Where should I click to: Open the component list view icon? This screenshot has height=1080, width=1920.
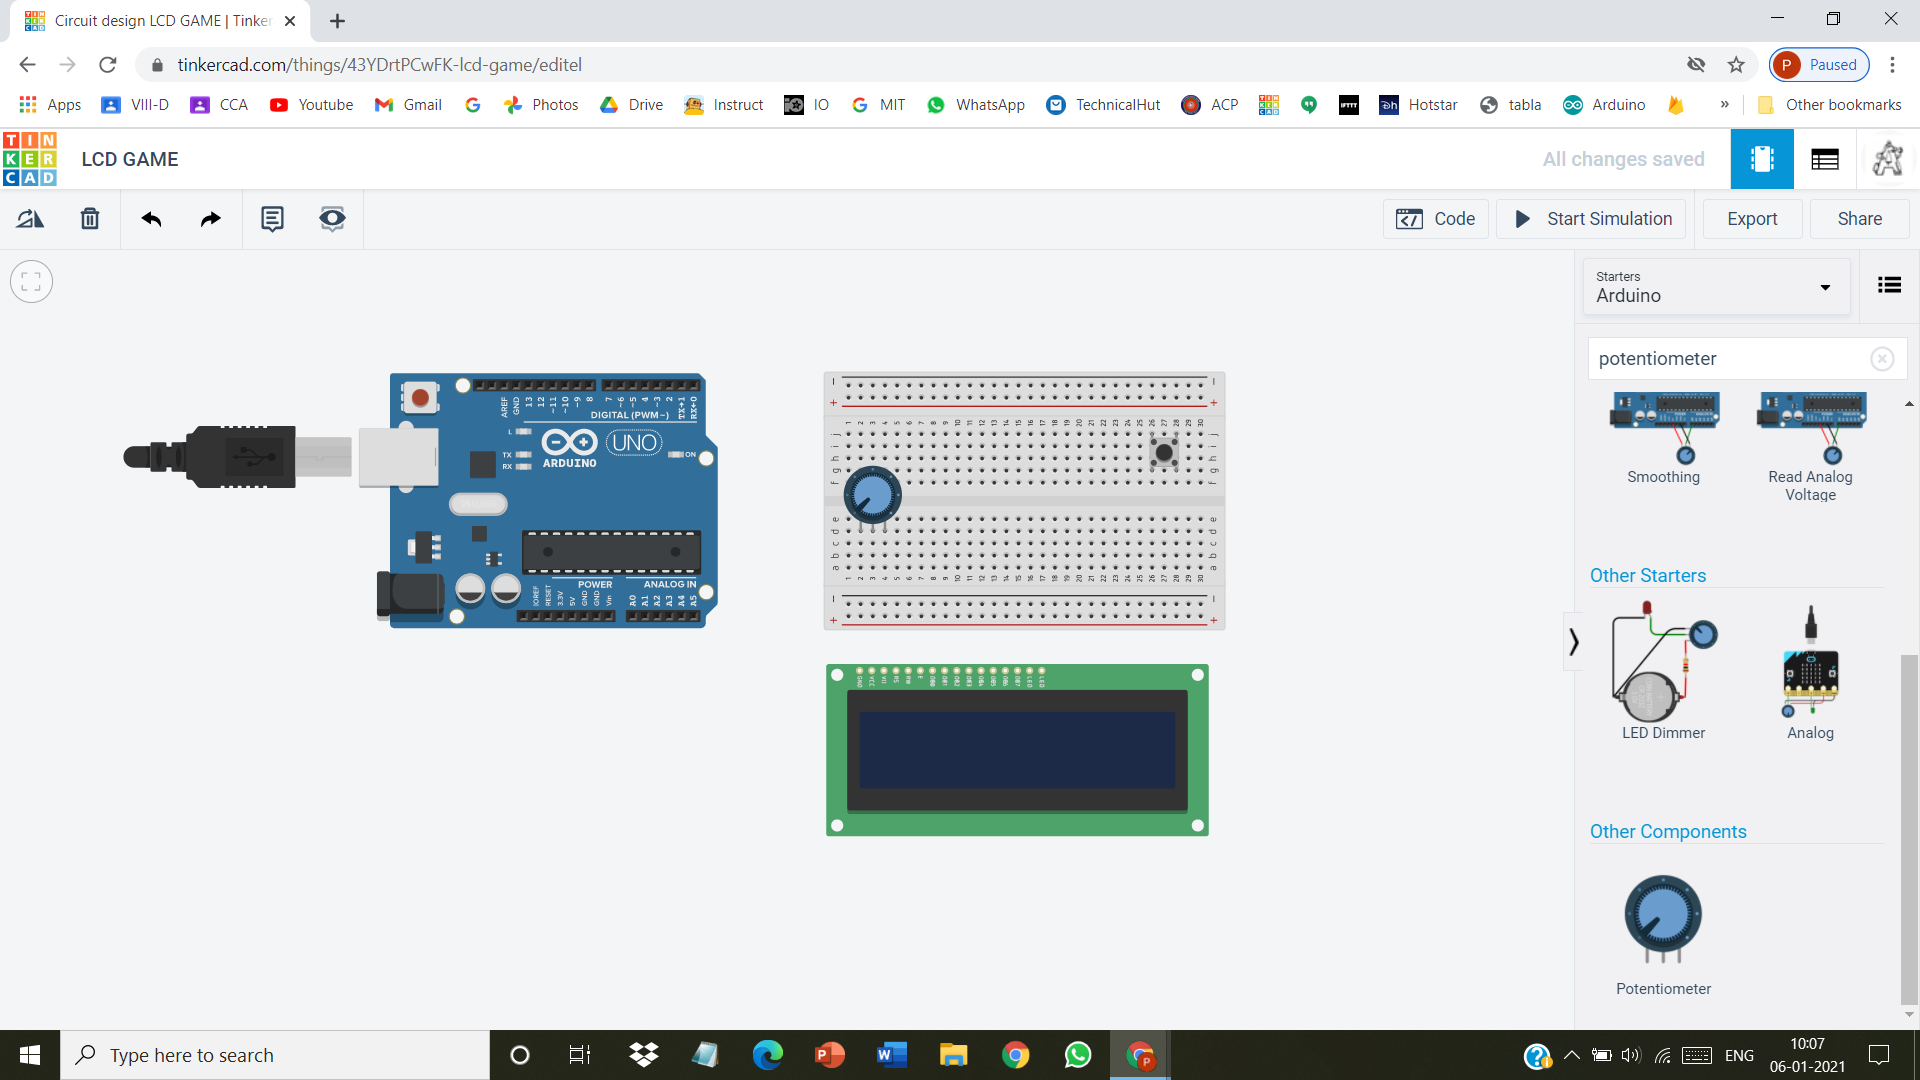(x=1890, y=286)
